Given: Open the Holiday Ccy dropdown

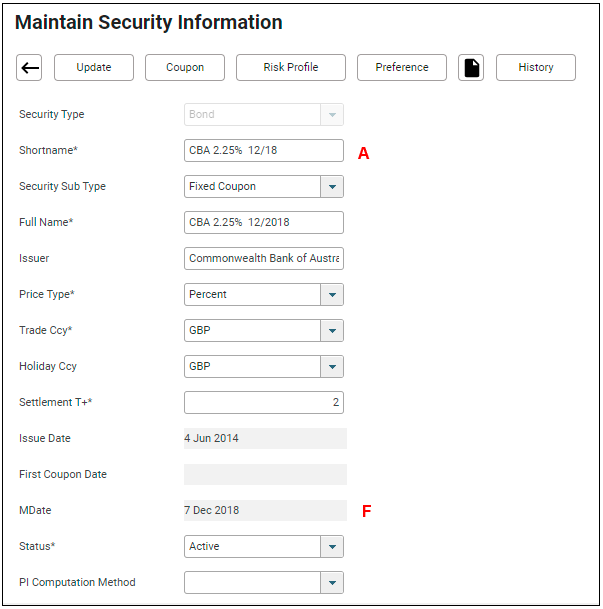Looking at the screenshot, I should point(332,367).
